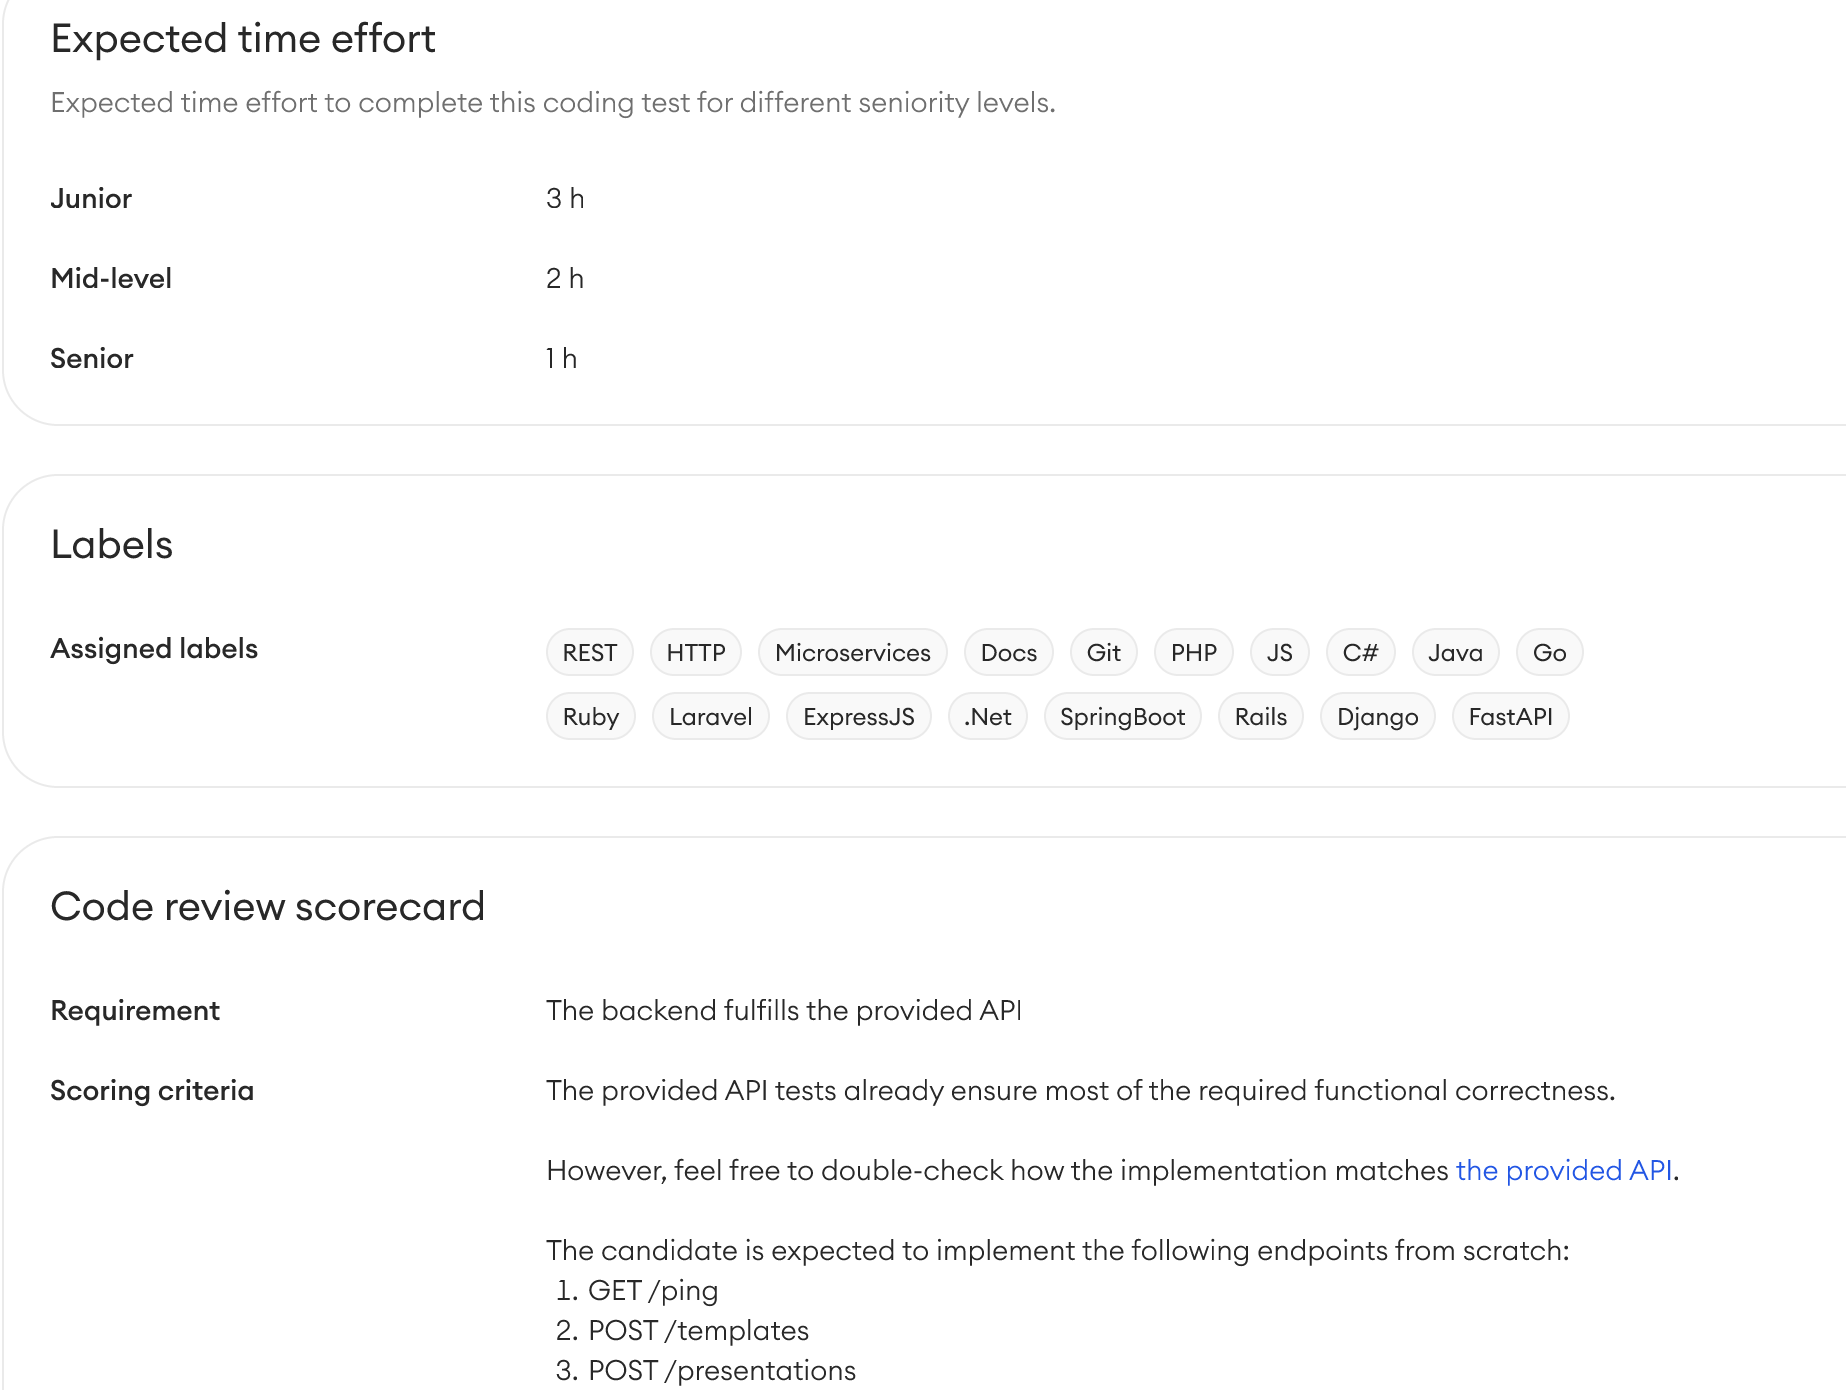Click the Django label chip
The height and width of the screenshot is (1390, 1846).
point(1378,717)
